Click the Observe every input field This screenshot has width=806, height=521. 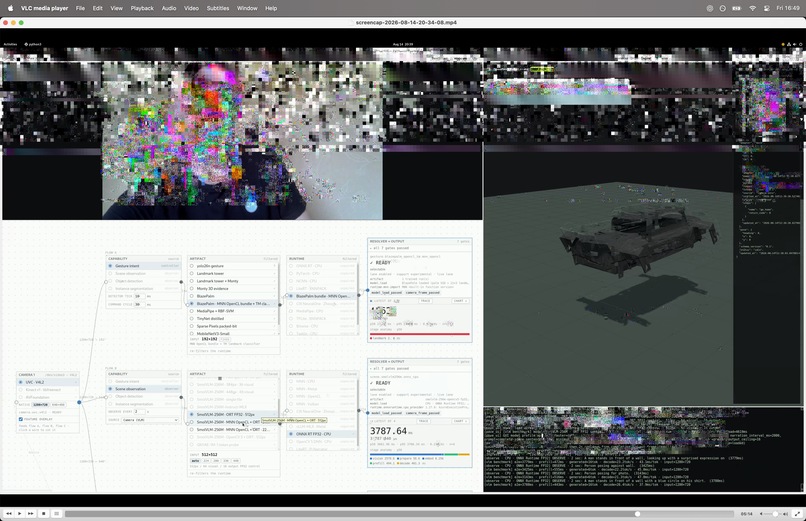point(139,412)
